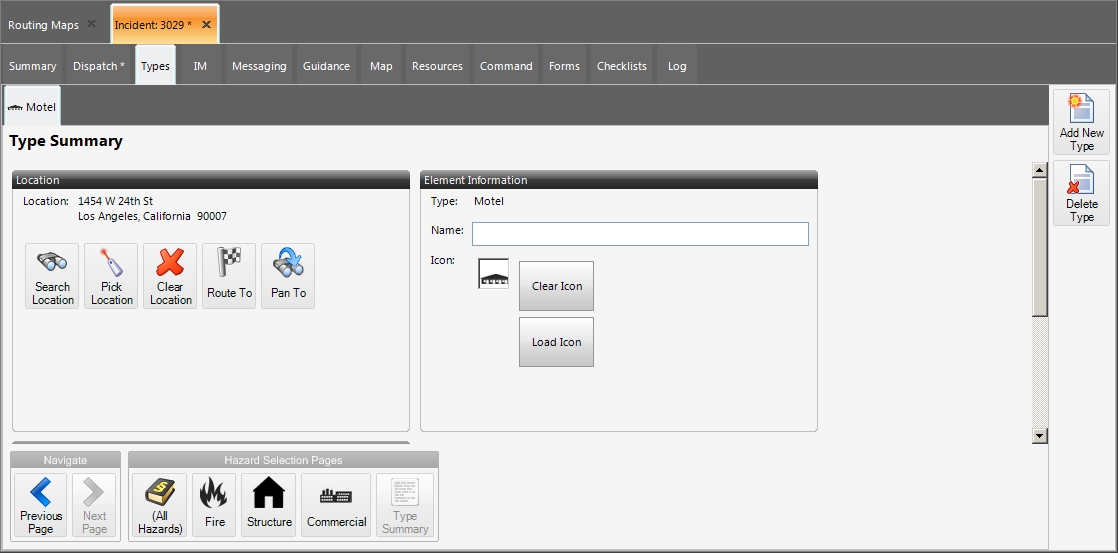
Task: Open the Resources tab
Action: (437, 66)
